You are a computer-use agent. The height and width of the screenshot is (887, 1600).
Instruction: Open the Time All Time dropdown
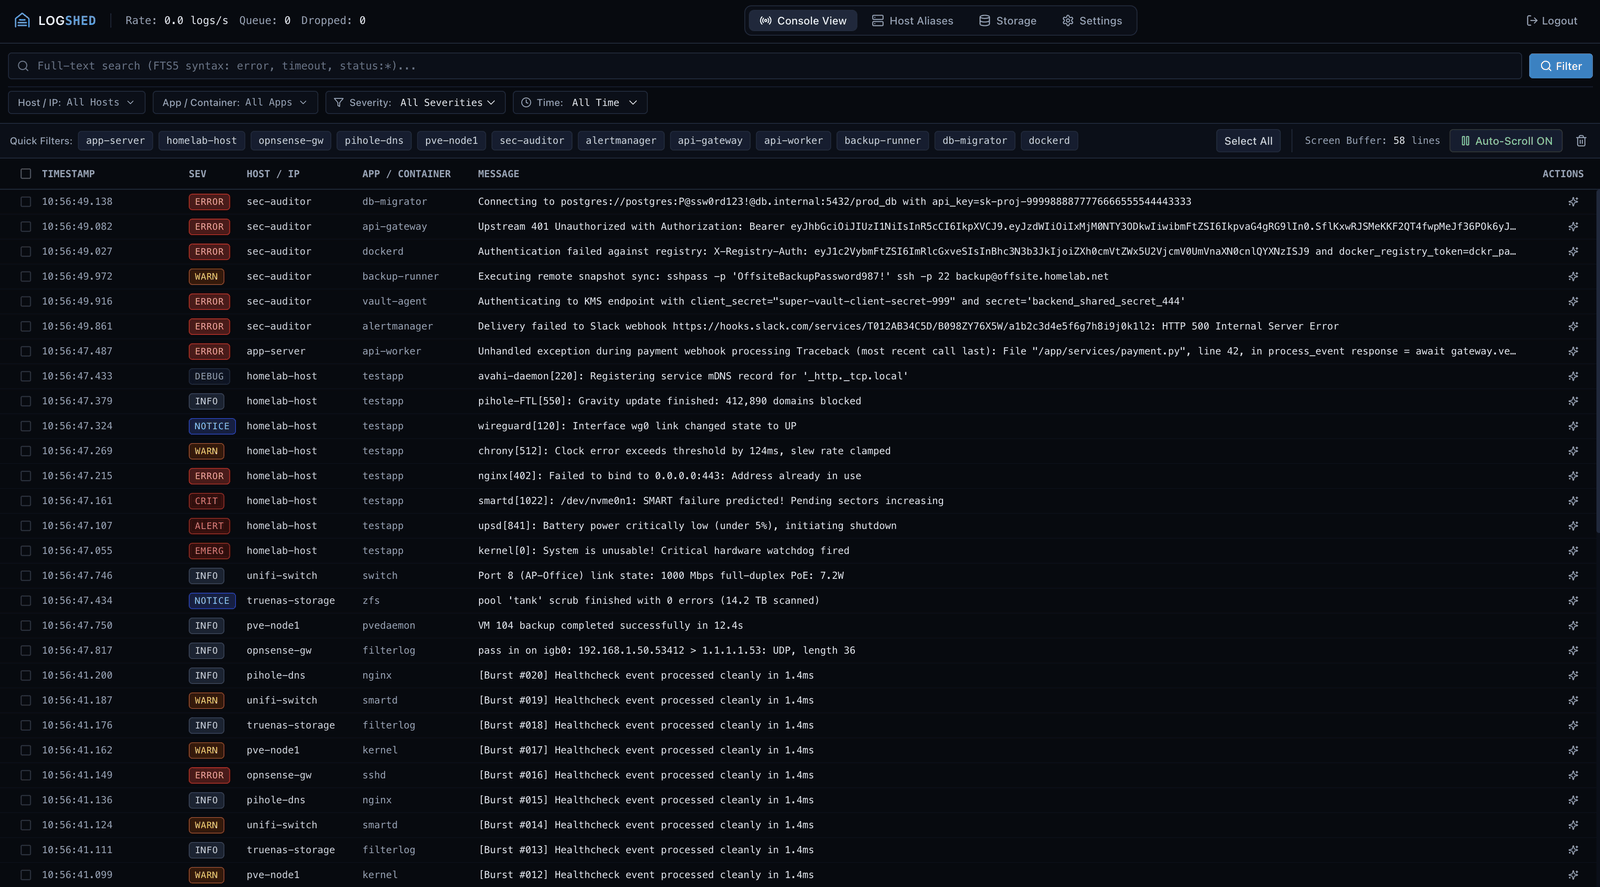point(580,103)
